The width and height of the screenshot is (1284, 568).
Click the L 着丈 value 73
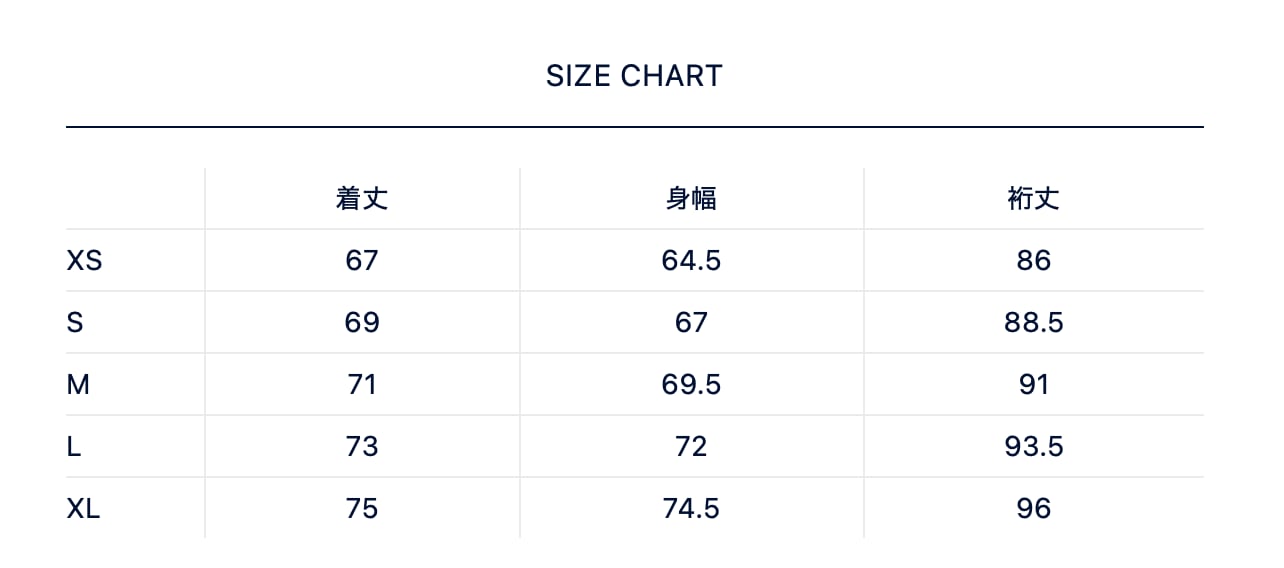(362, 447)
